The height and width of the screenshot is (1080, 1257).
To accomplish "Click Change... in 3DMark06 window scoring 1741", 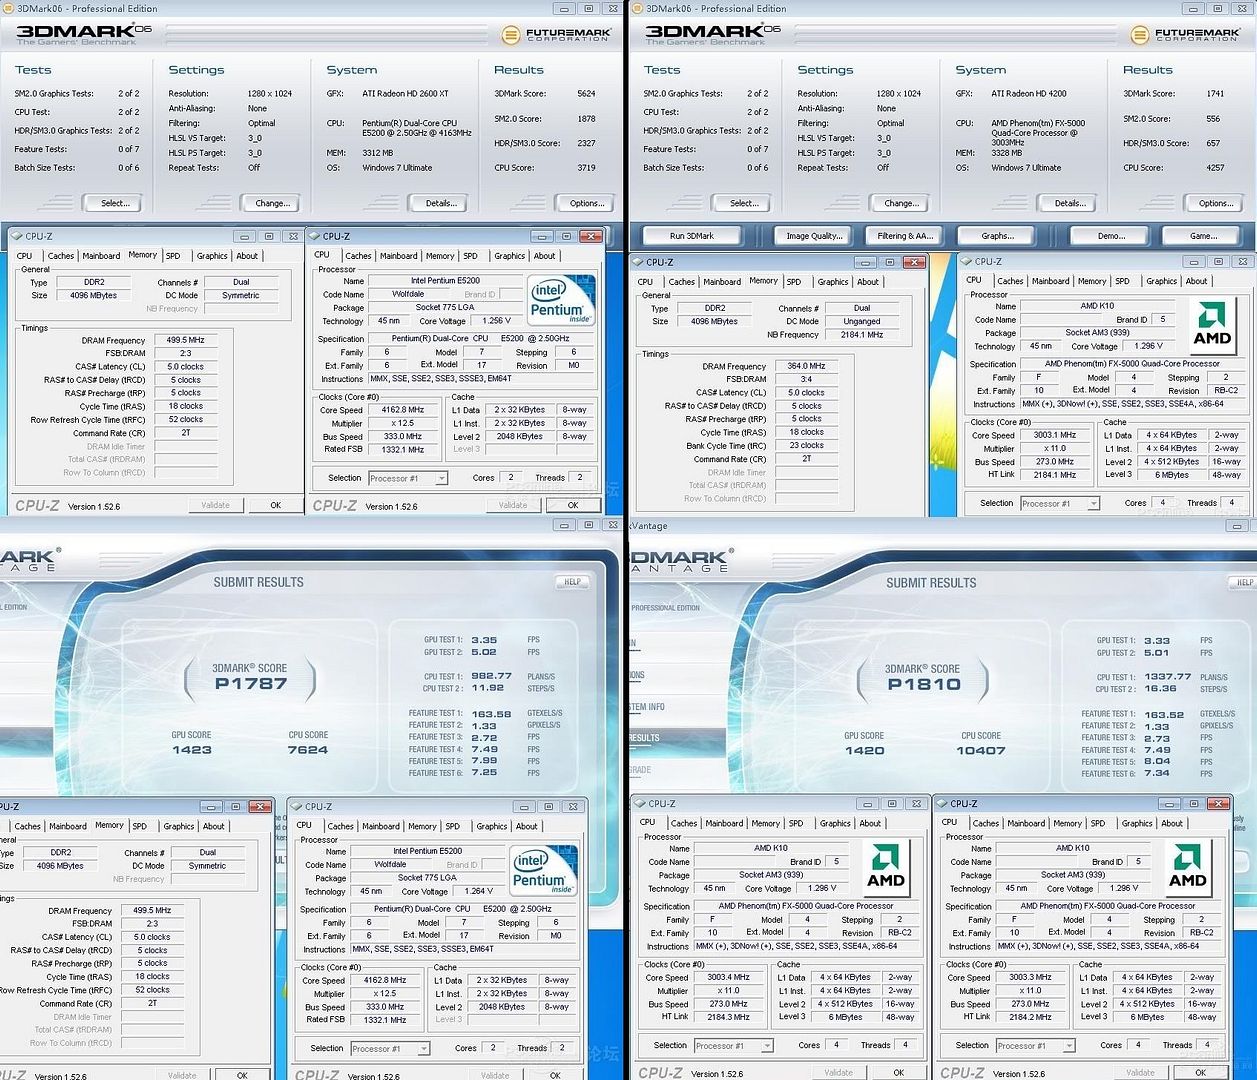I will 901,203.
